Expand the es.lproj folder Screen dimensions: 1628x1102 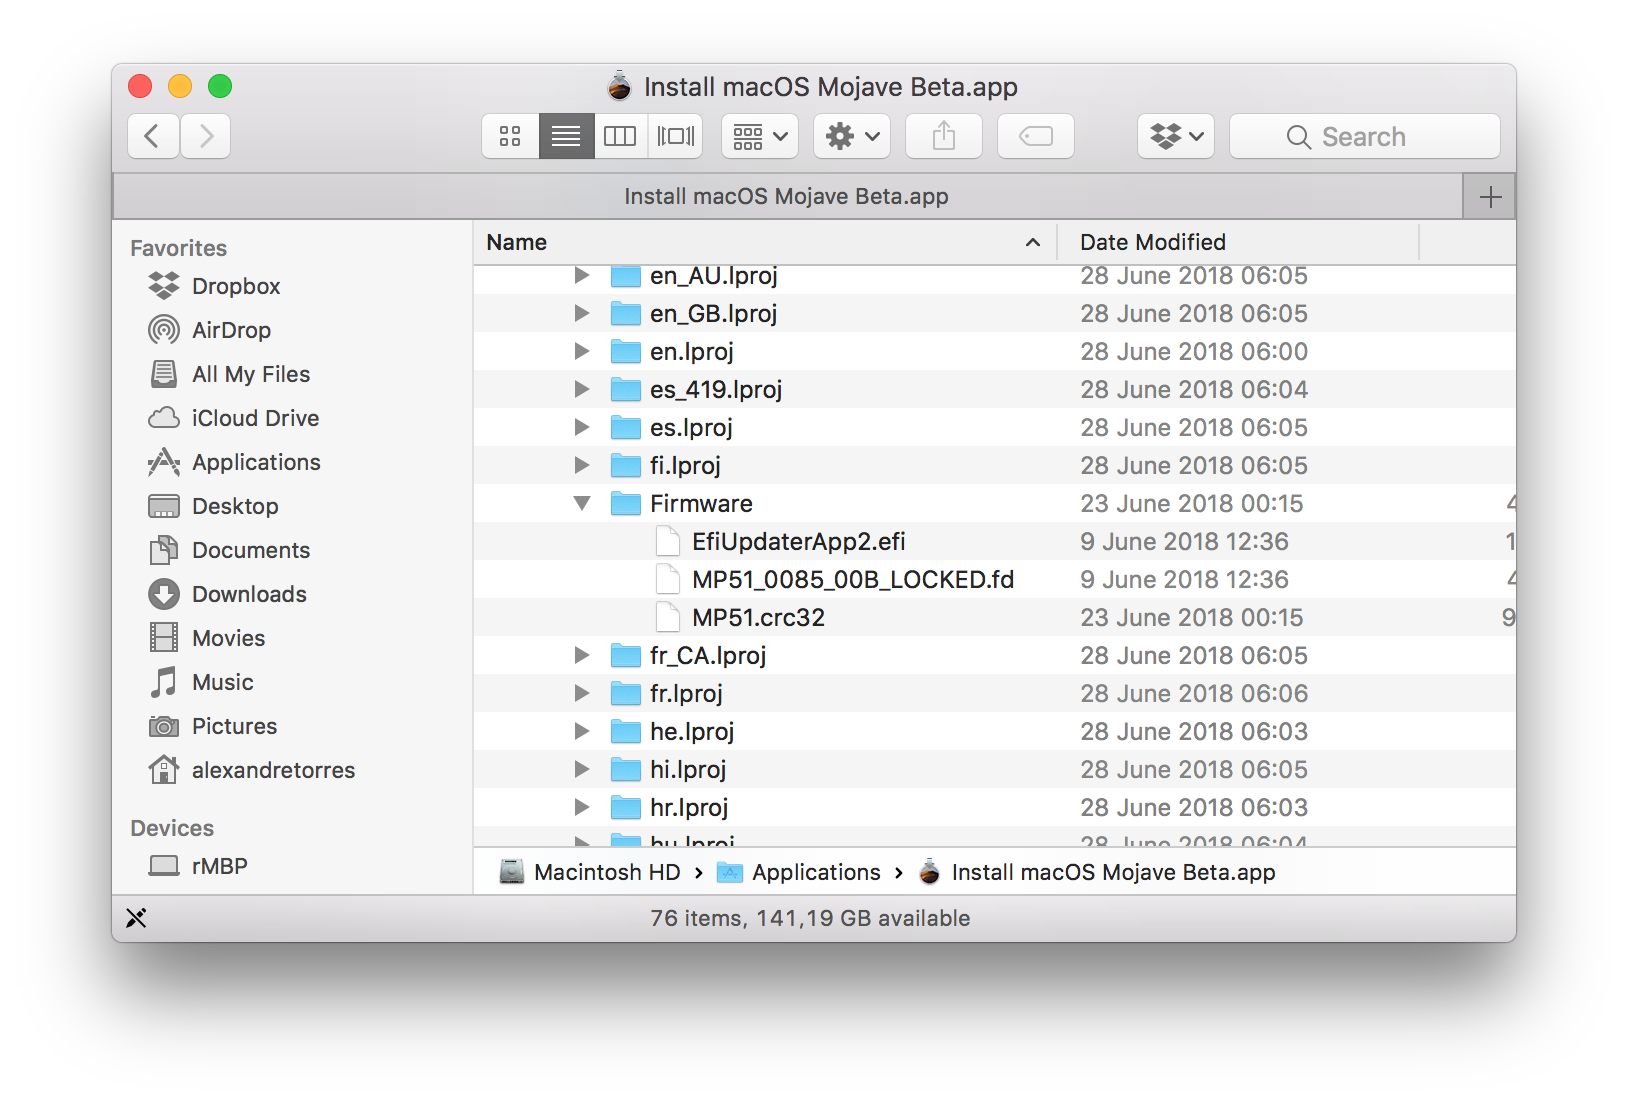pyautogui.click(x=582, y=427)
